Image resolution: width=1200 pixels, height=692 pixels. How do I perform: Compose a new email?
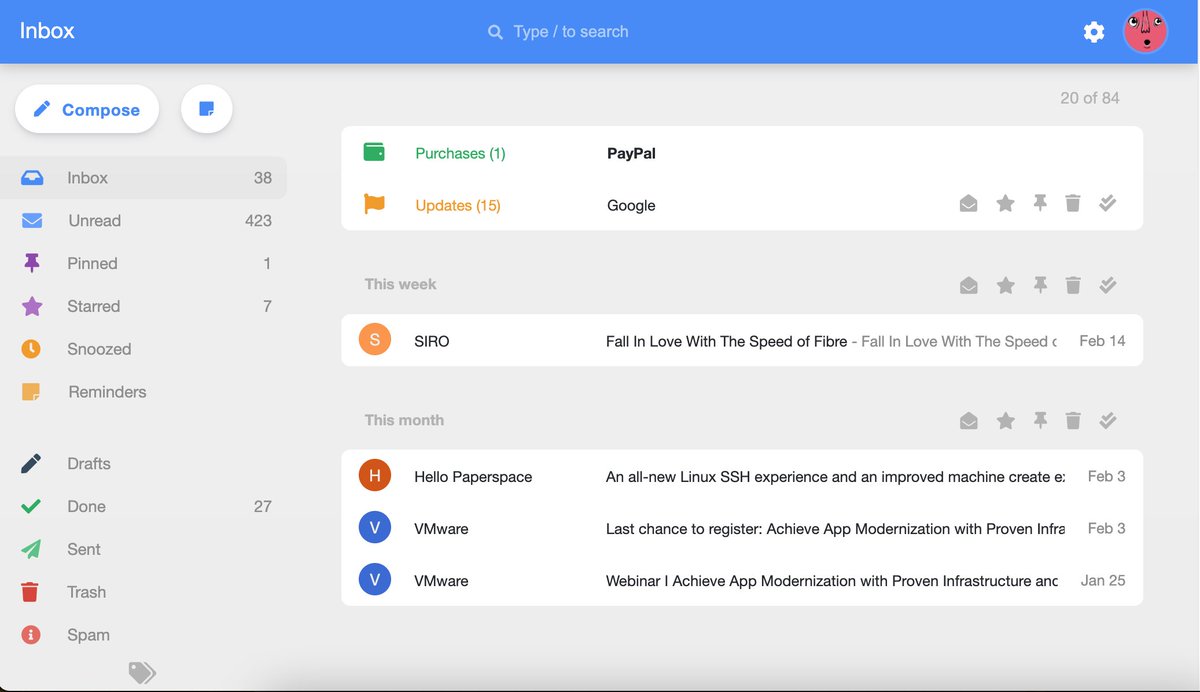pos(87,109)
